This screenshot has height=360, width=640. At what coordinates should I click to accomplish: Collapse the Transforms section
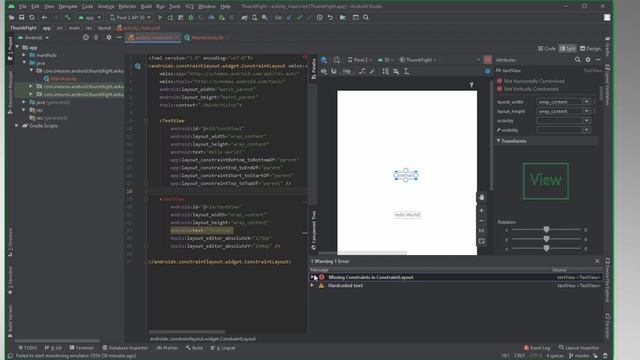[x=499, y=141]
